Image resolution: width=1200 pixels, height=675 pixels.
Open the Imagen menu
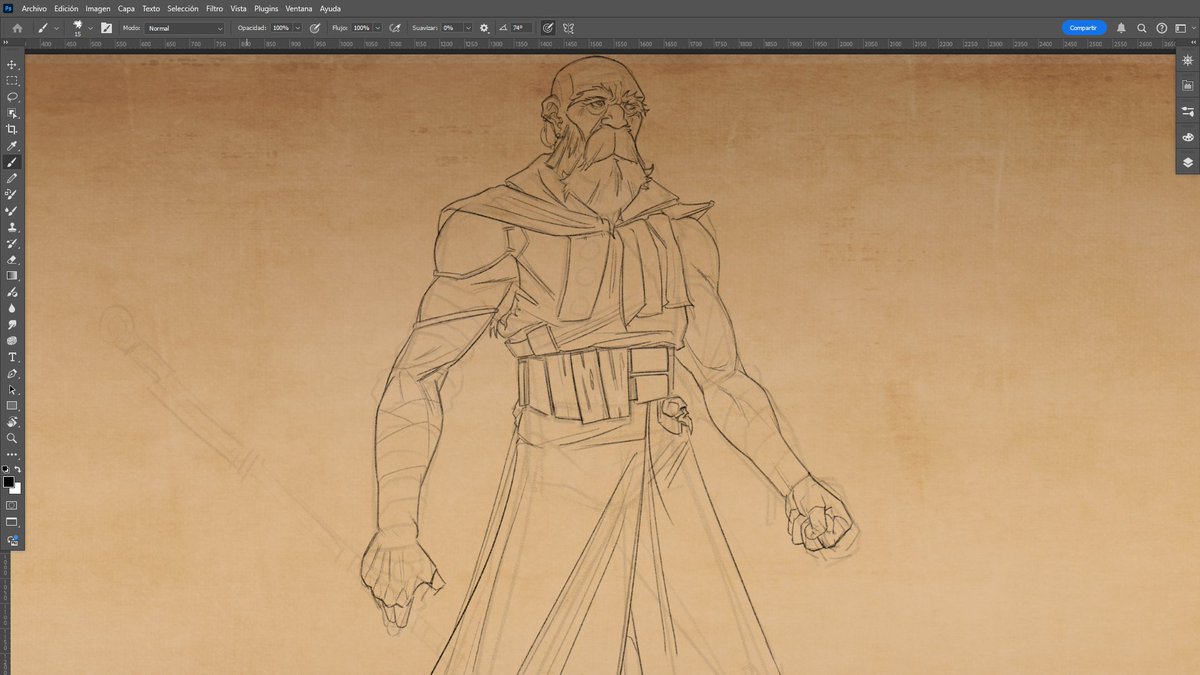click(98, 8)
